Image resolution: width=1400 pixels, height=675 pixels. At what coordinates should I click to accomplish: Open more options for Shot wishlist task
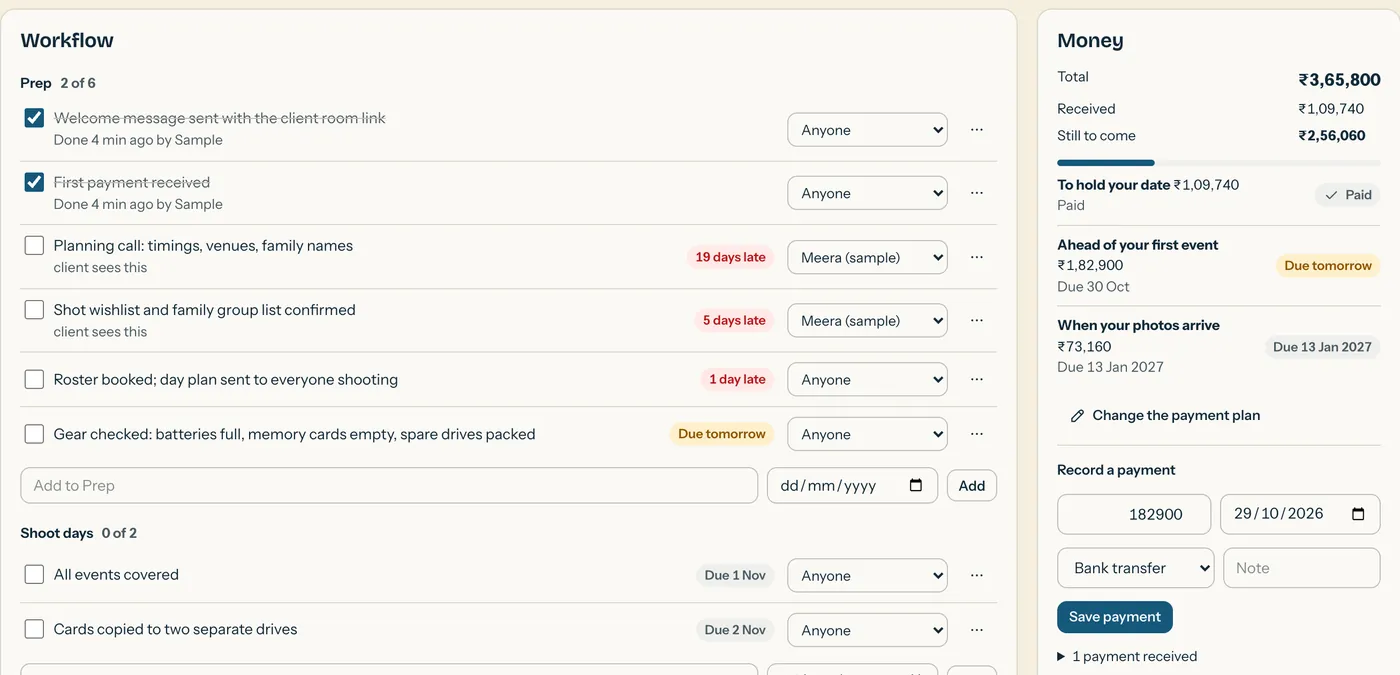977,320
